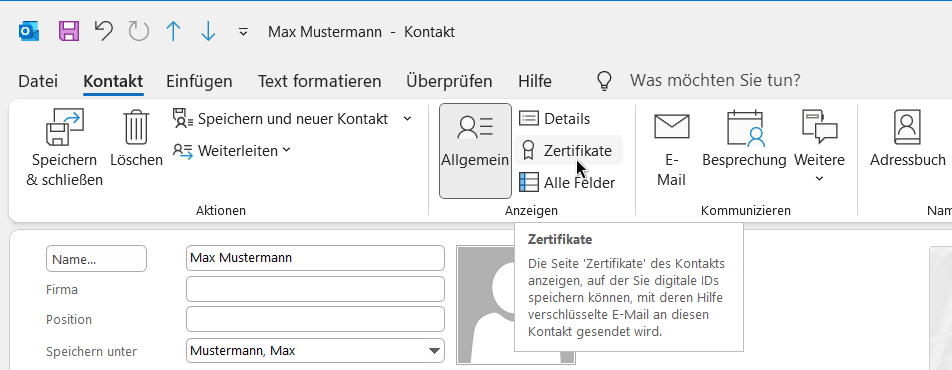This screenshot has width=952, height=370.
Task: Click the Outlook app icon in title bar
Action: click(29, 32)
